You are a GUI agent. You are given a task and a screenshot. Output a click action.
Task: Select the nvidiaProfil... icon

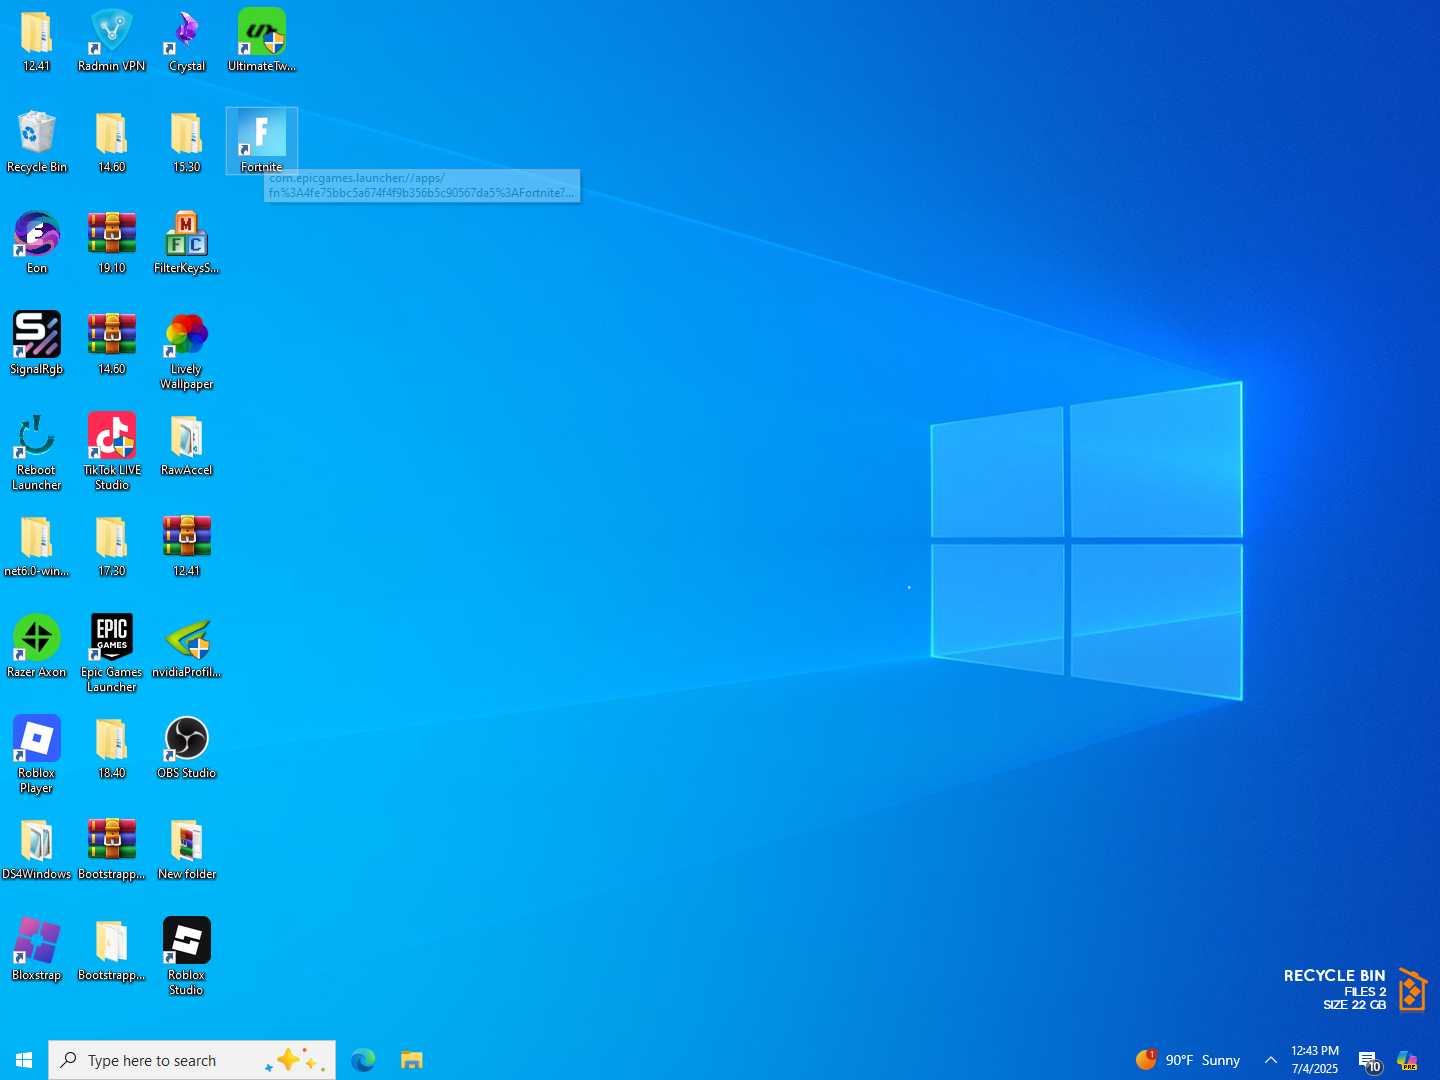187,647
